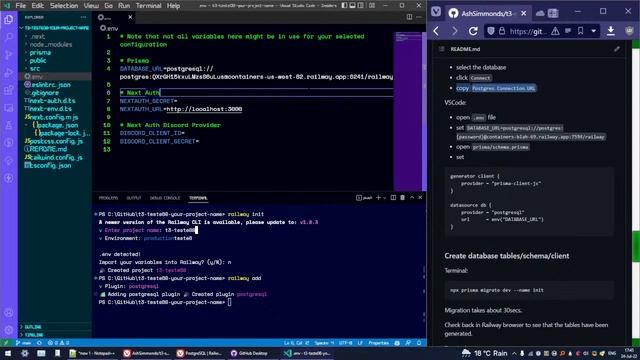This screenshot has height=360, width=640.
Task: Open the Help menu
Action: 173,6
